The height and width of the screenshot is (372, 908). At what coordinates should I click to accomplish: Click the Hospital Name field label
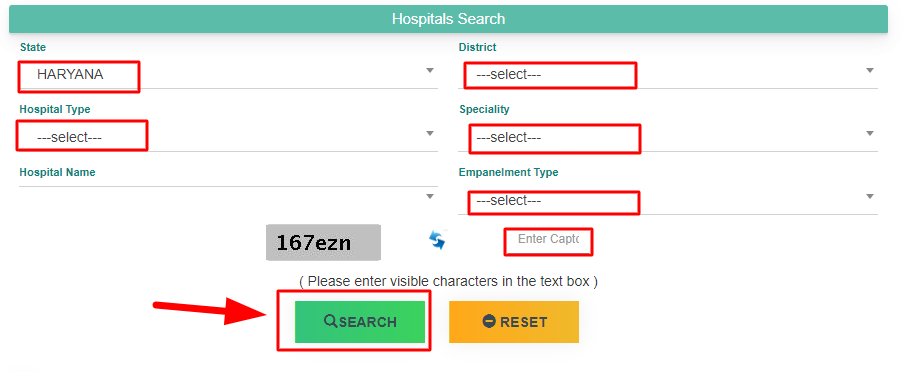[x=57, y=172]
